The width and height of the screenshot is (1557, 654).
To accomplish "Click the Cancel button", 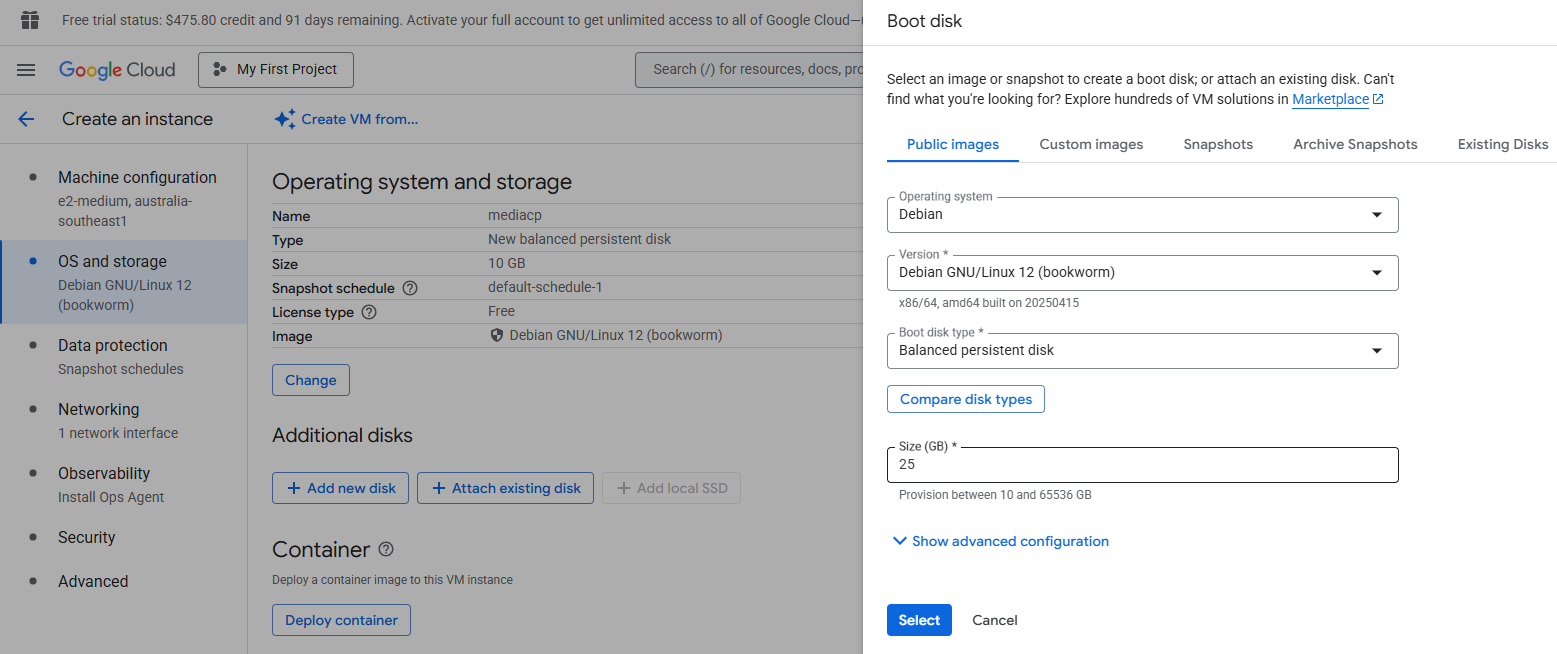I will click(x=995, y=620).
